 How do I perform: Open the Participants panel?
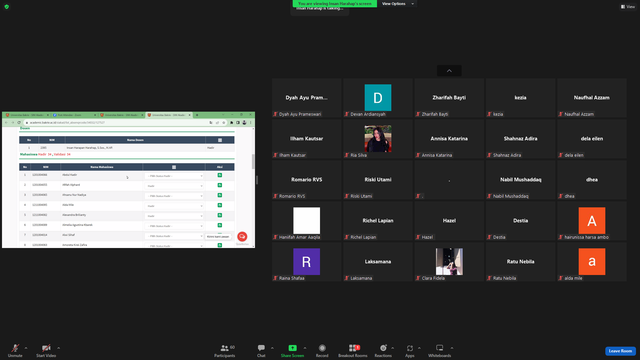point(224,350)
